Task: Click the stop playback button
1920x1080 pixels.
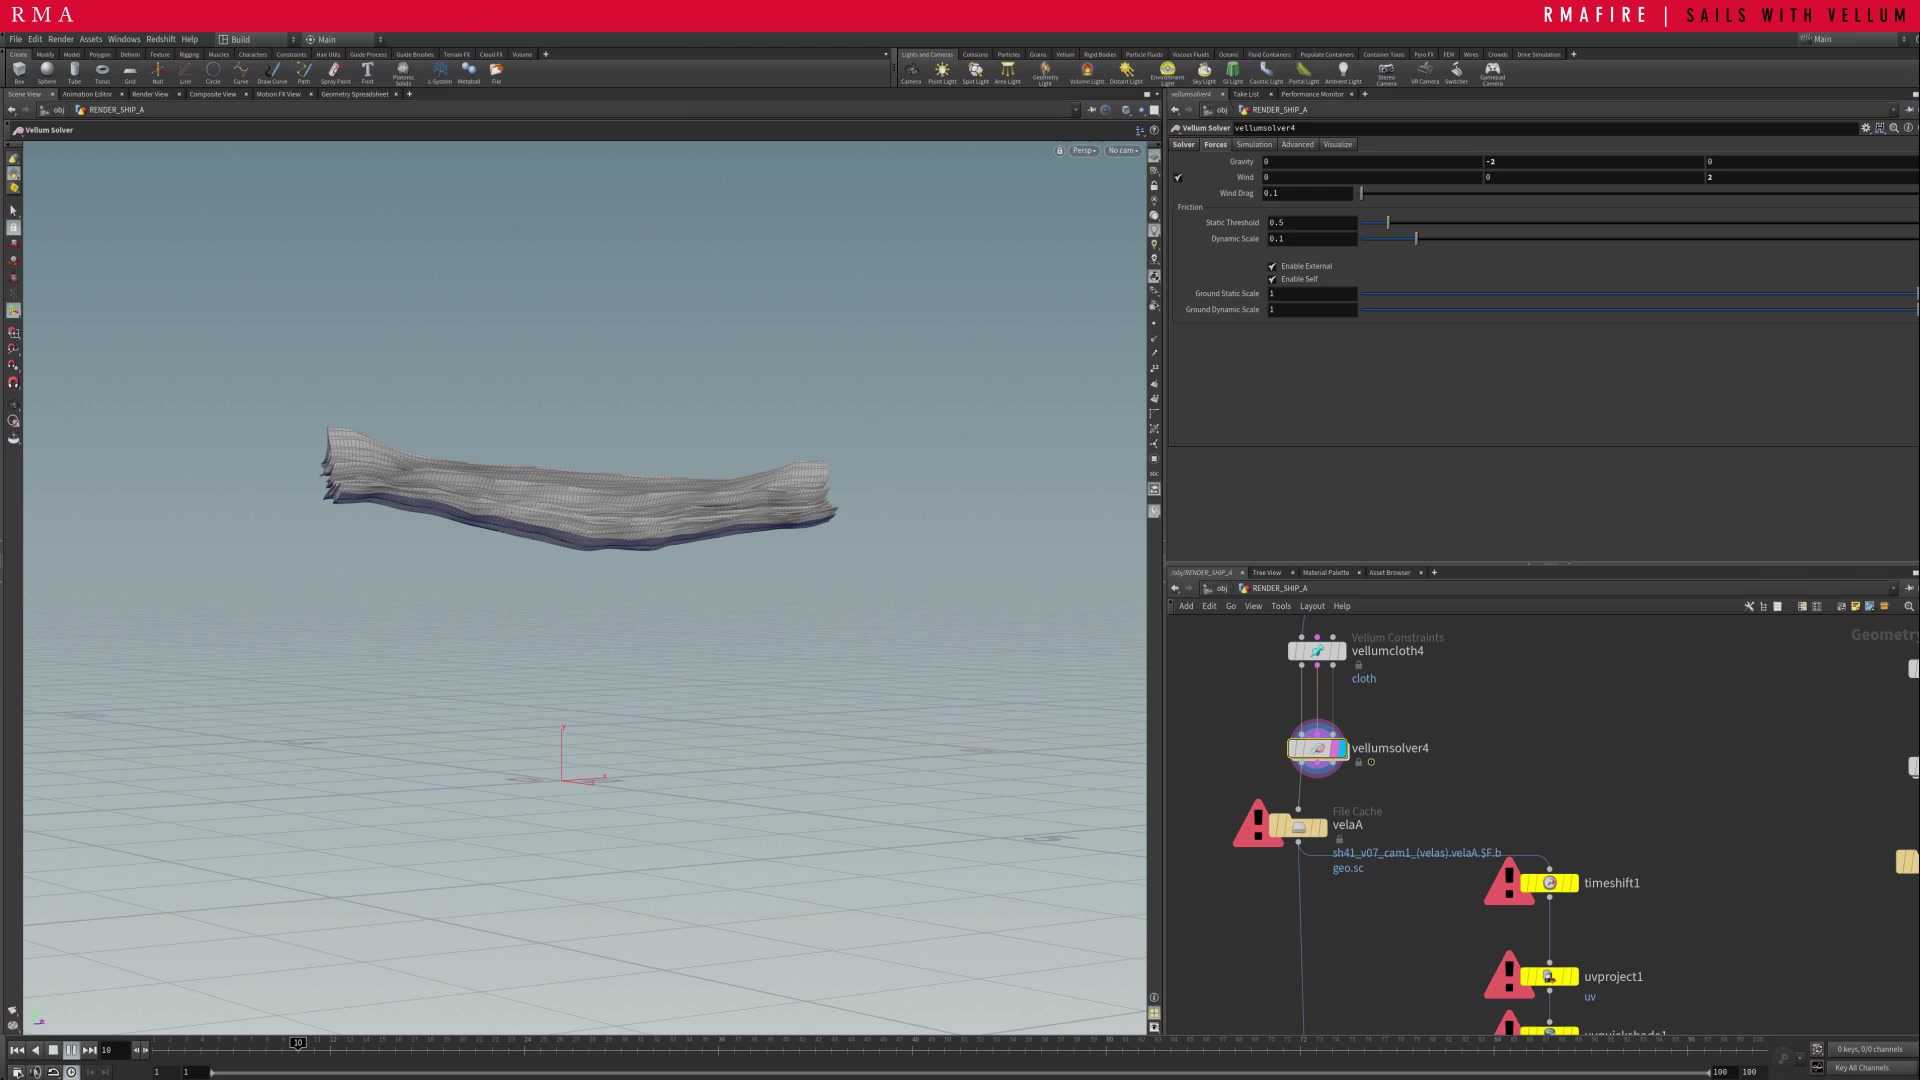Action: 53,1050
